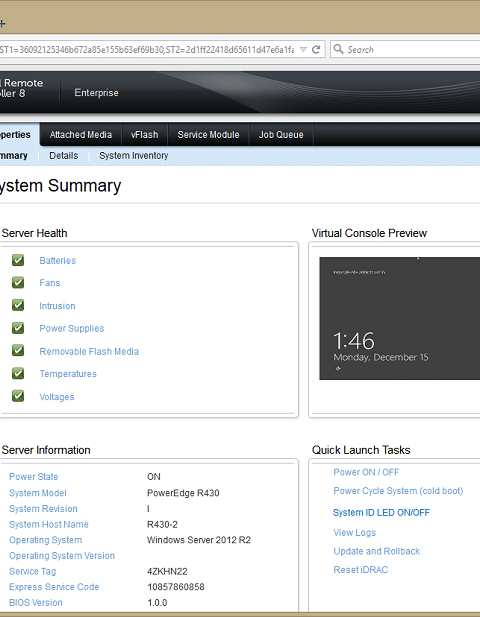The height and width of the screenshot is (617, 480).
Task: Click the Enterprise license label in header
Action: point(96,93)
